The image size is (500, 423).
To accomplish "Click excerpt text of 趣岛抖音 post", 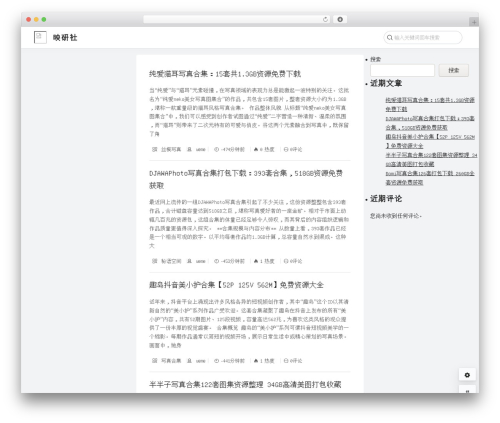I will pyautogui.click(x=249, y=323).
